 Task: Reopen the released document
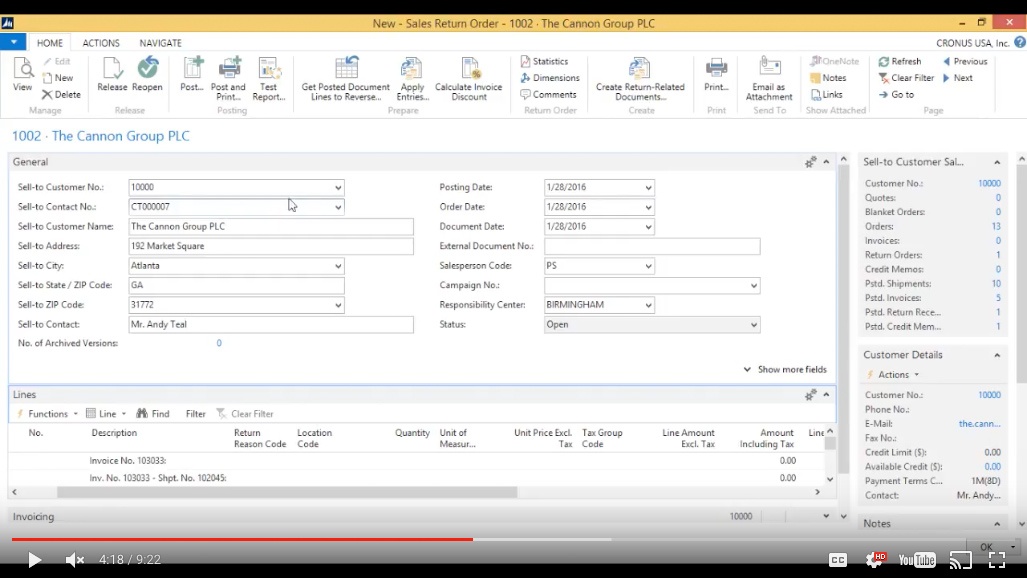point(147,75)
